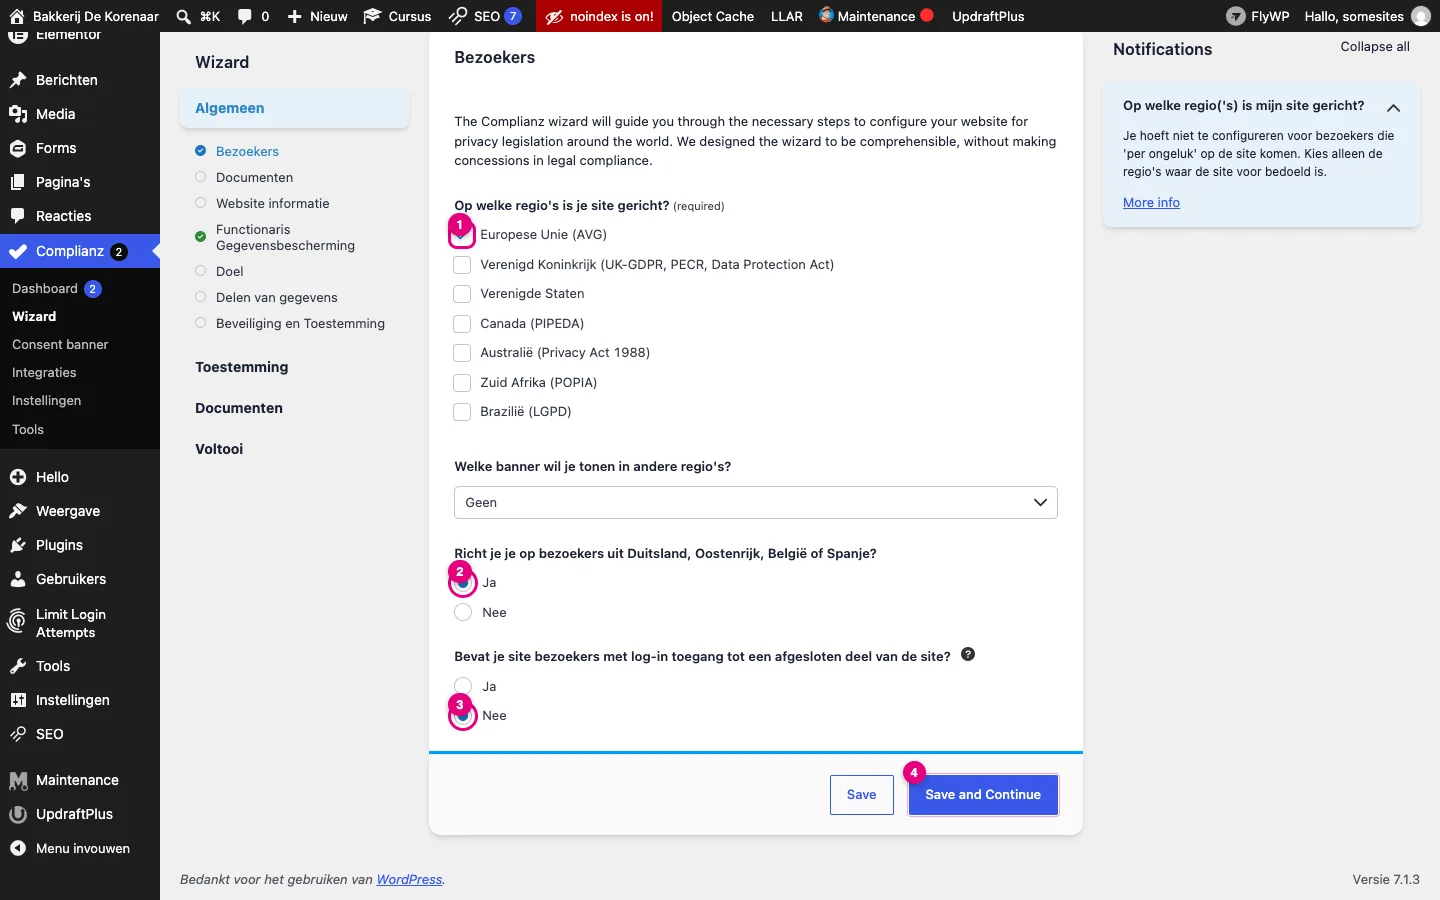Go to the Integraties submenu item
The height and width of the screenshot is (900, 1440).
(x=44, y=373)
